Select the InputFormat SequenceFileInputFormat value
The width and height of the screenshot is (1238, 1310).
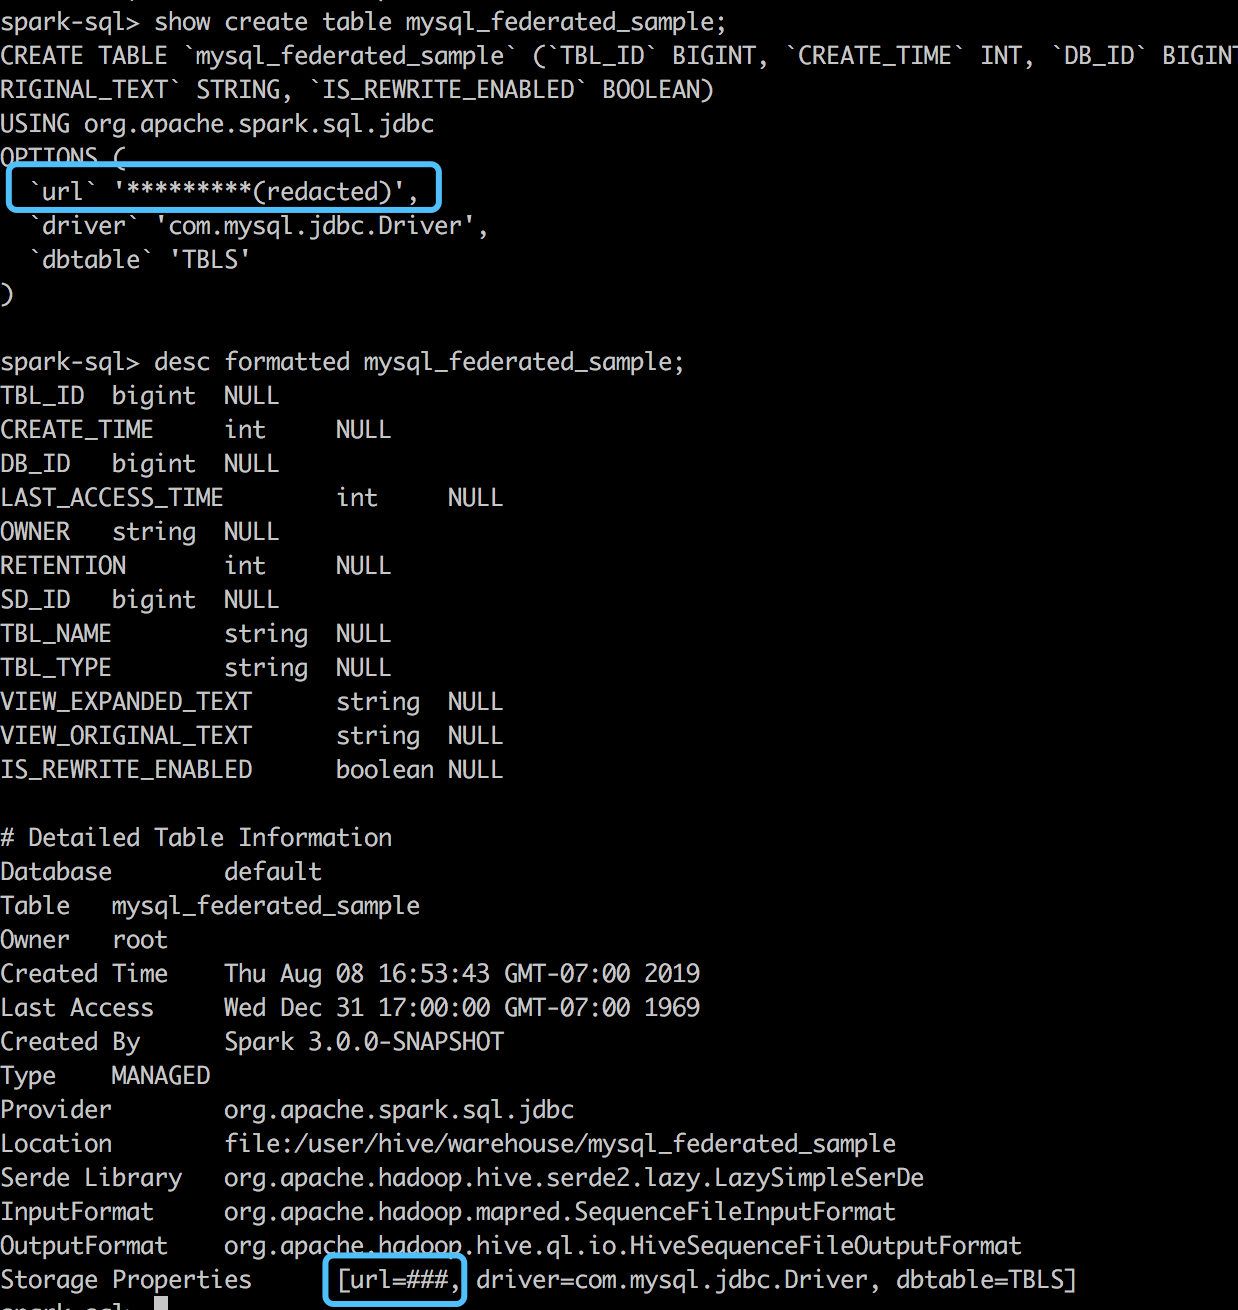[560, 1212]
